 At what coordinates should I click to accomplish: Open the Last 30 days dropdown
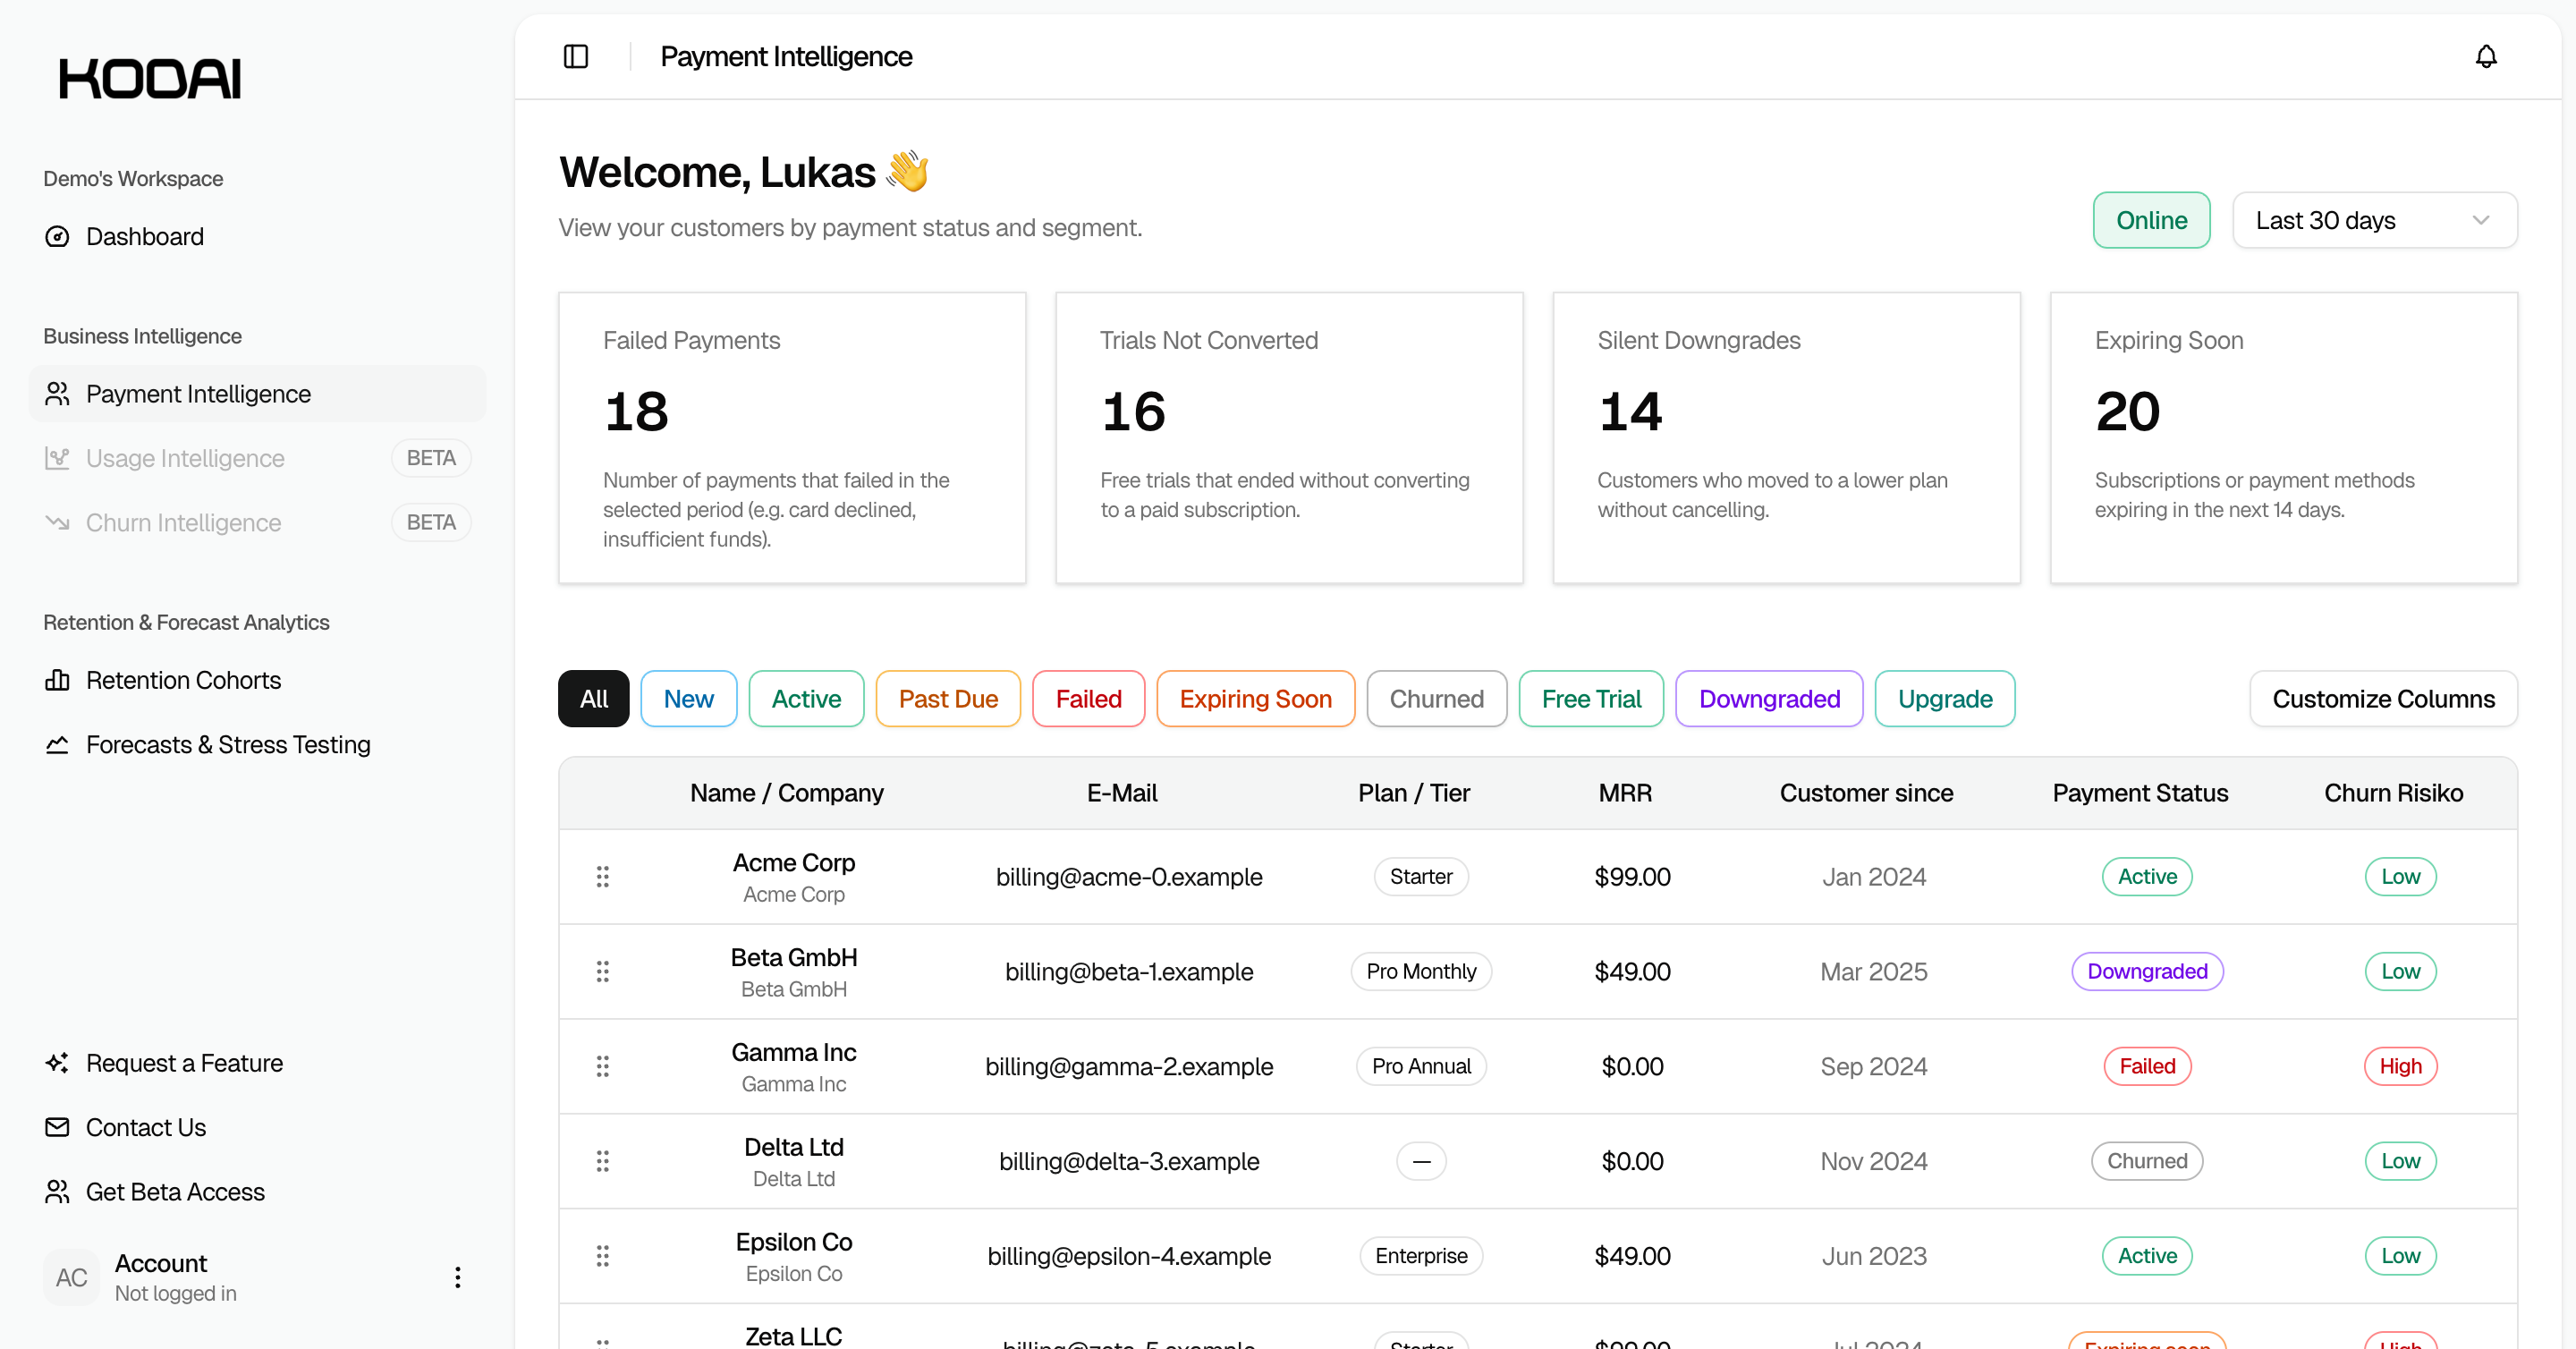pyautogui.click(x=2374, y=220)
